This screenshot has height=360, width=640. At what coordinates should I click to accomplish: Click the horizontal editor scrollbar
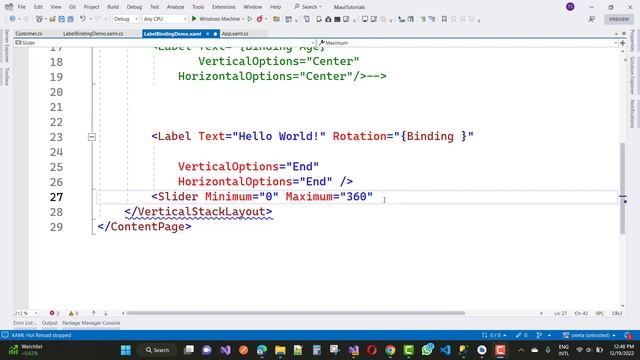296,313
